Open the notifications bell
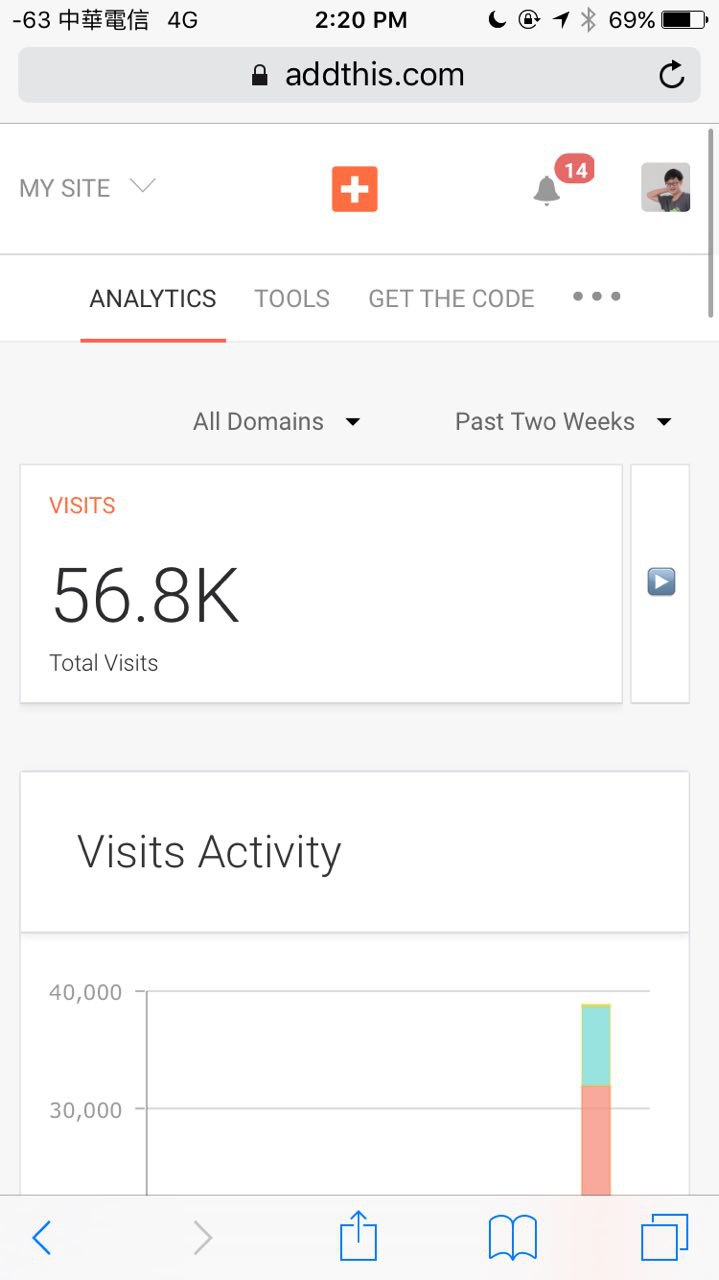Screen dimensions: 719x1280 coord(546,189)
